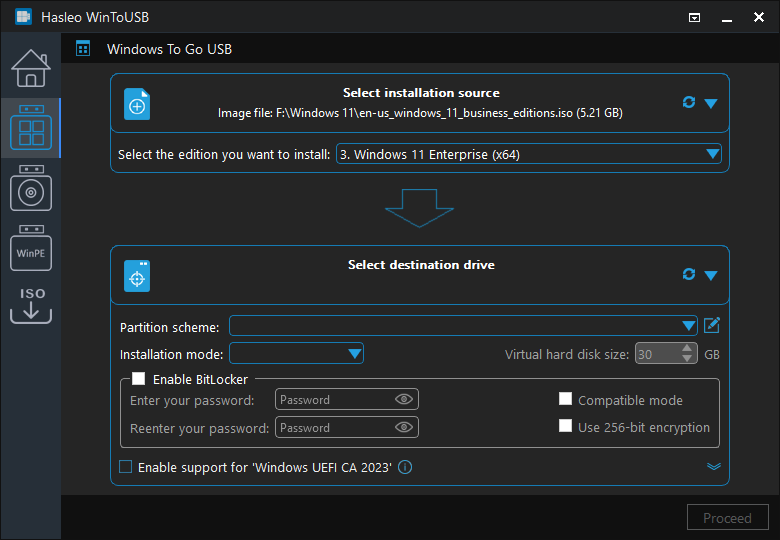Tick the Compatible mode checkbox
This screenshot has width=780, height=540.
click(565, 399)
